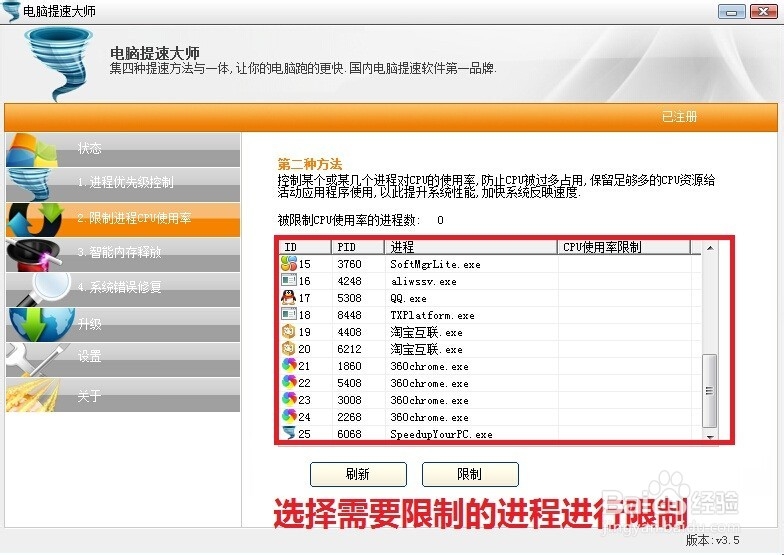
Task: Click the magic hat icon beside 智能内存释放
Action: coord(33,255)
